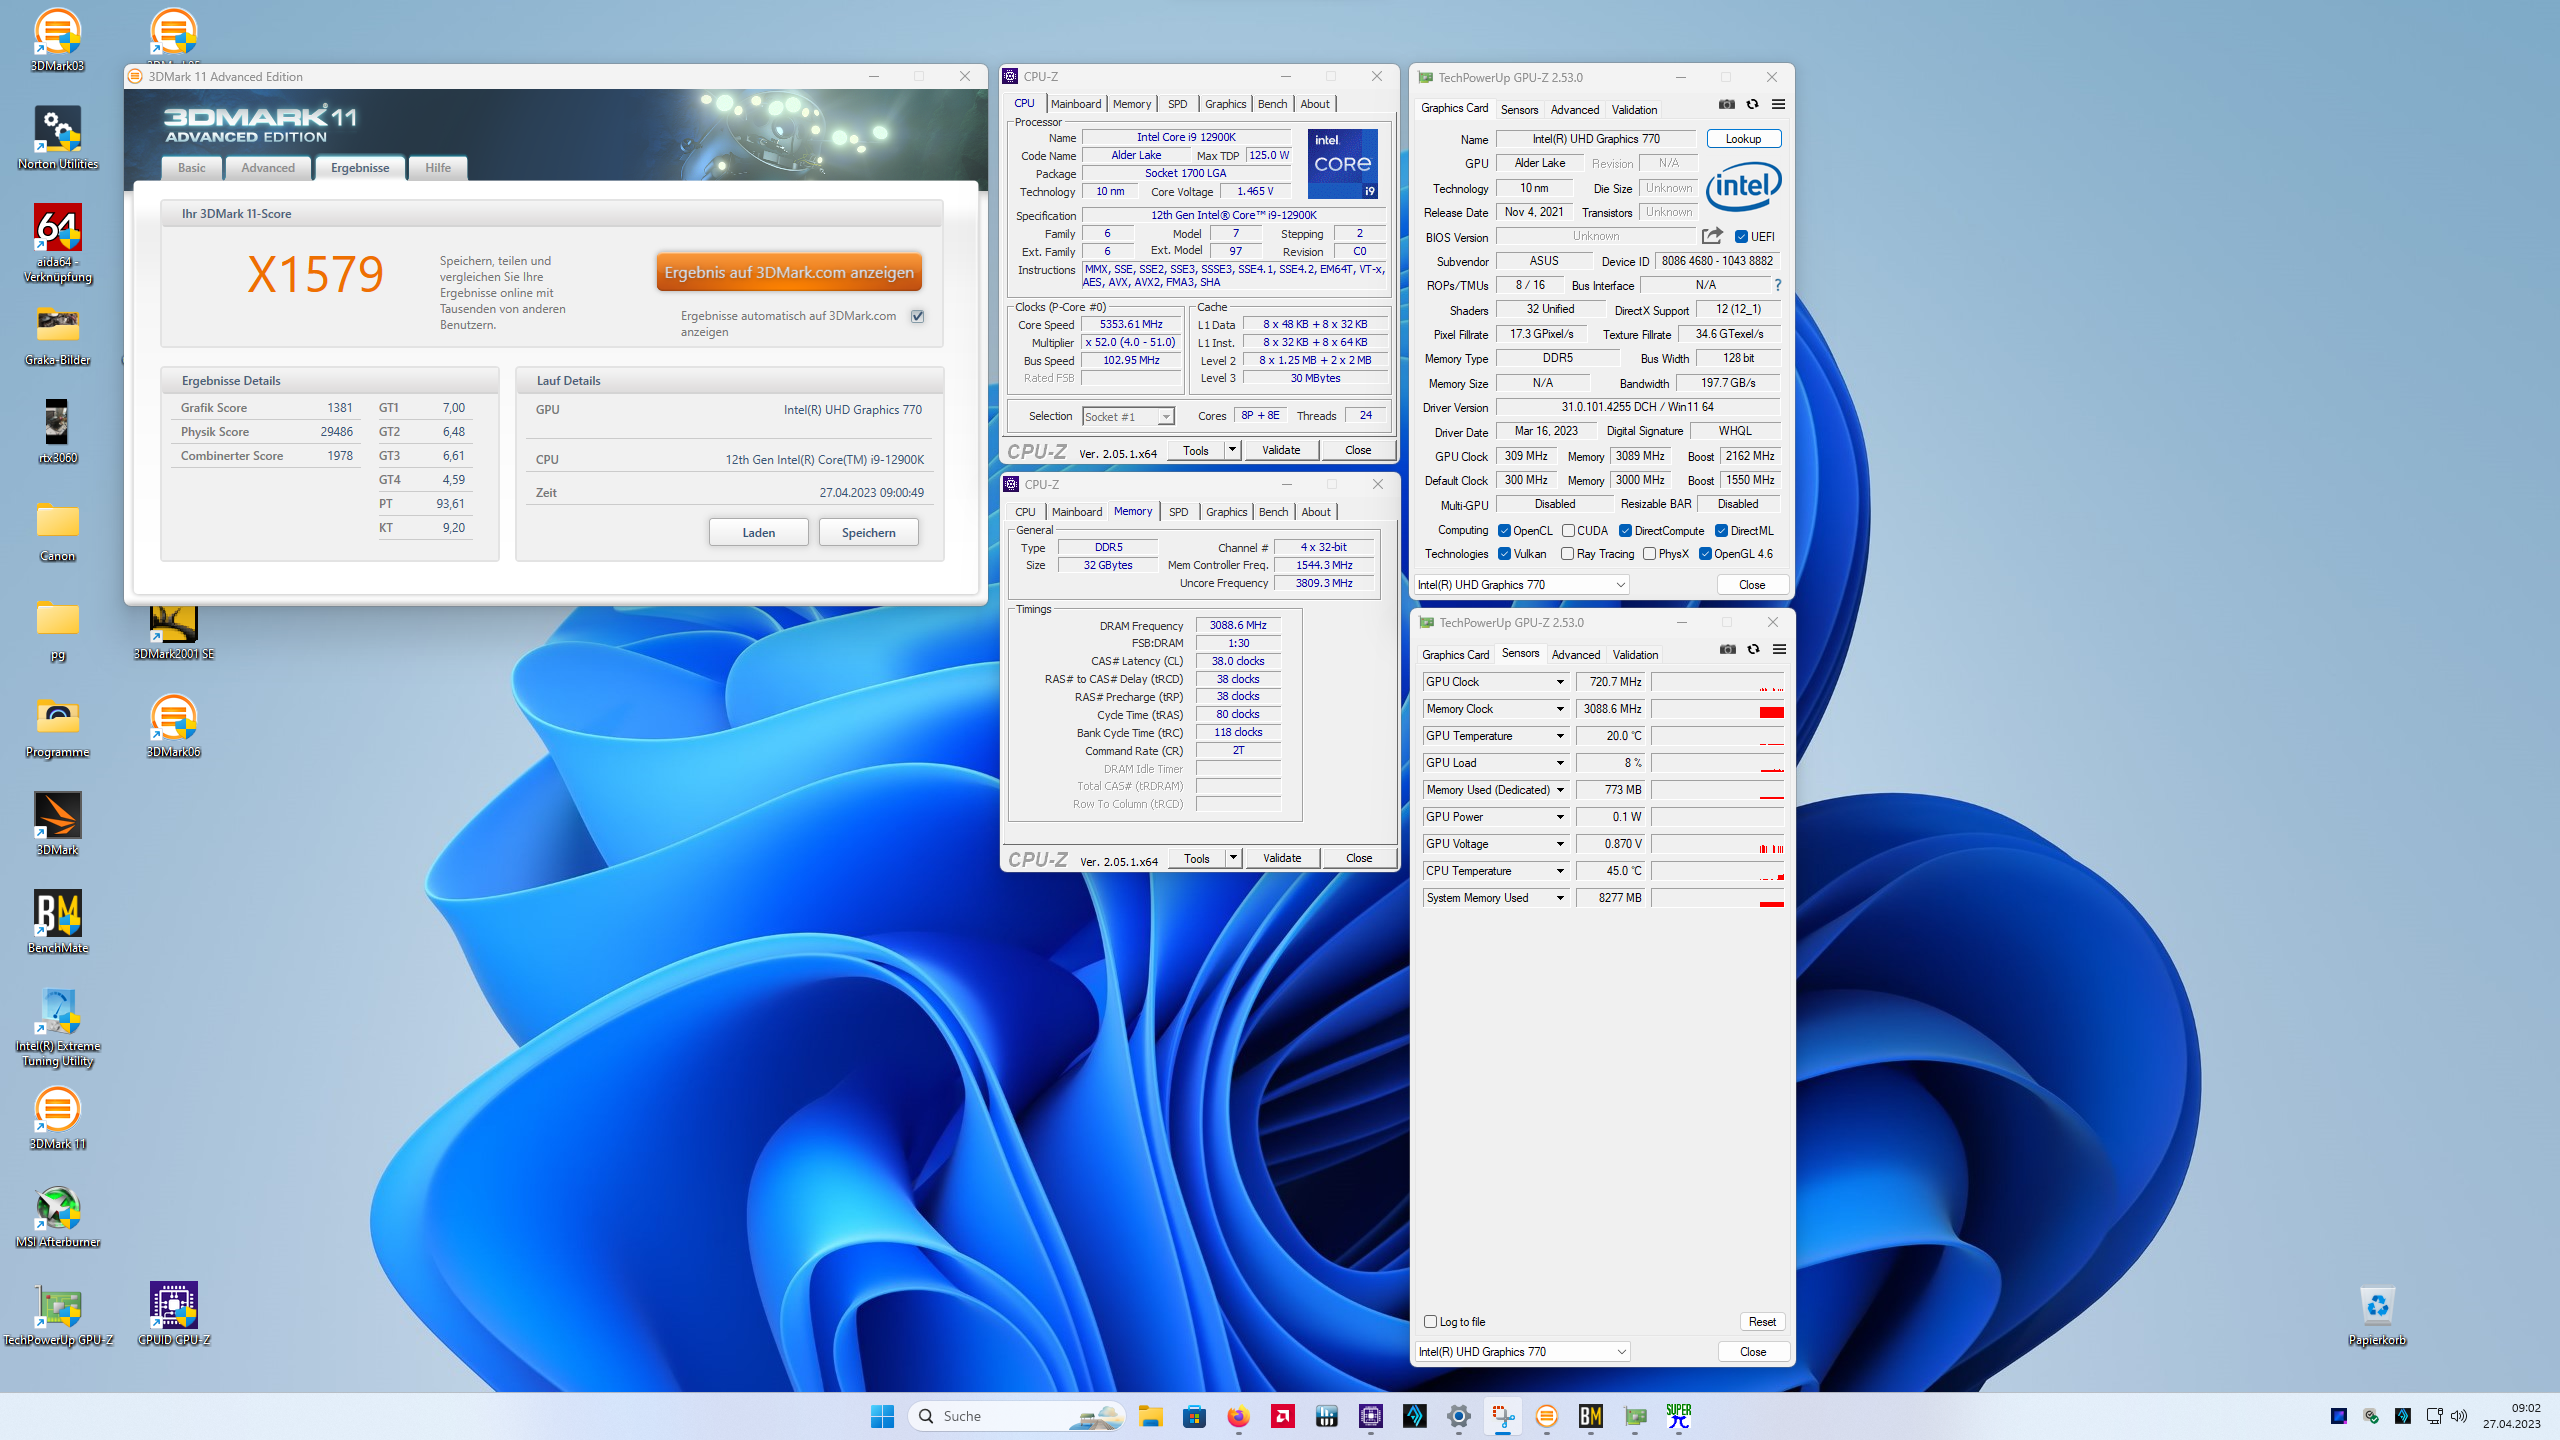Toggle the OpenCL checkbox
The image size is (2560, 1440).
(1504, 531)
